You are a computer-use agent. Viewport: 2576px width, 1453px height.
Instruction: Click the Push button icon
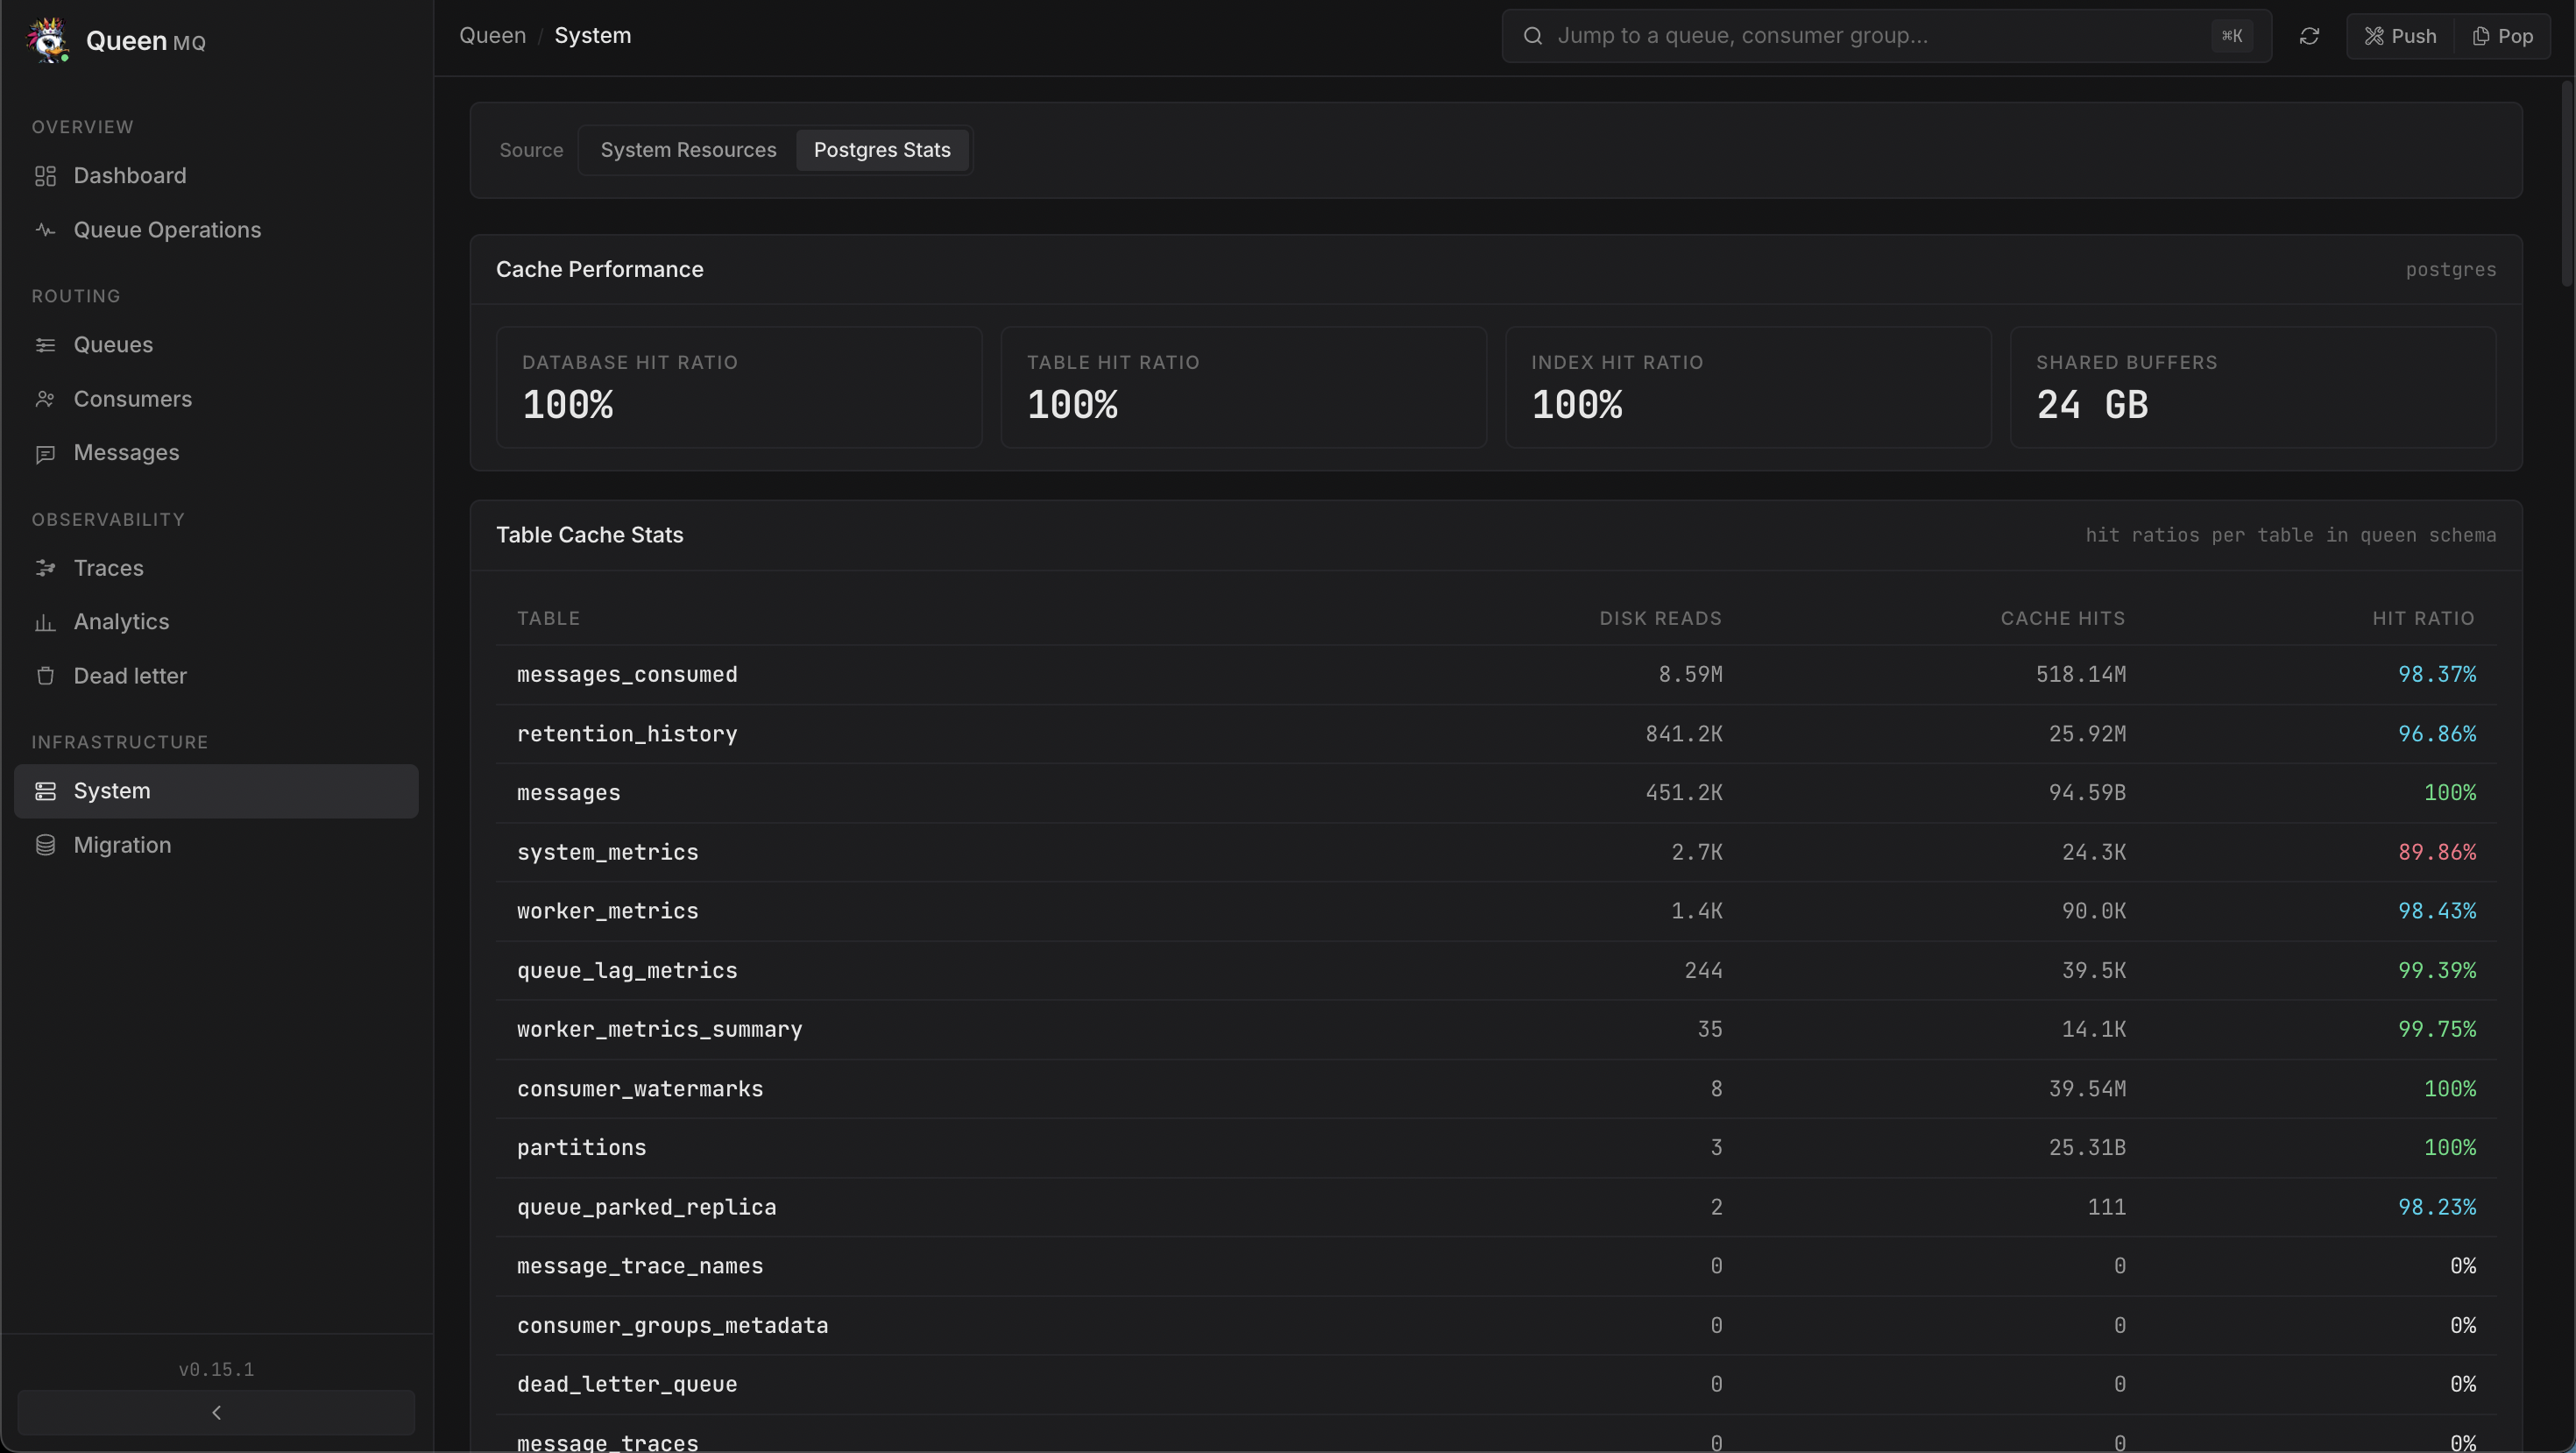click(2373, 36)
